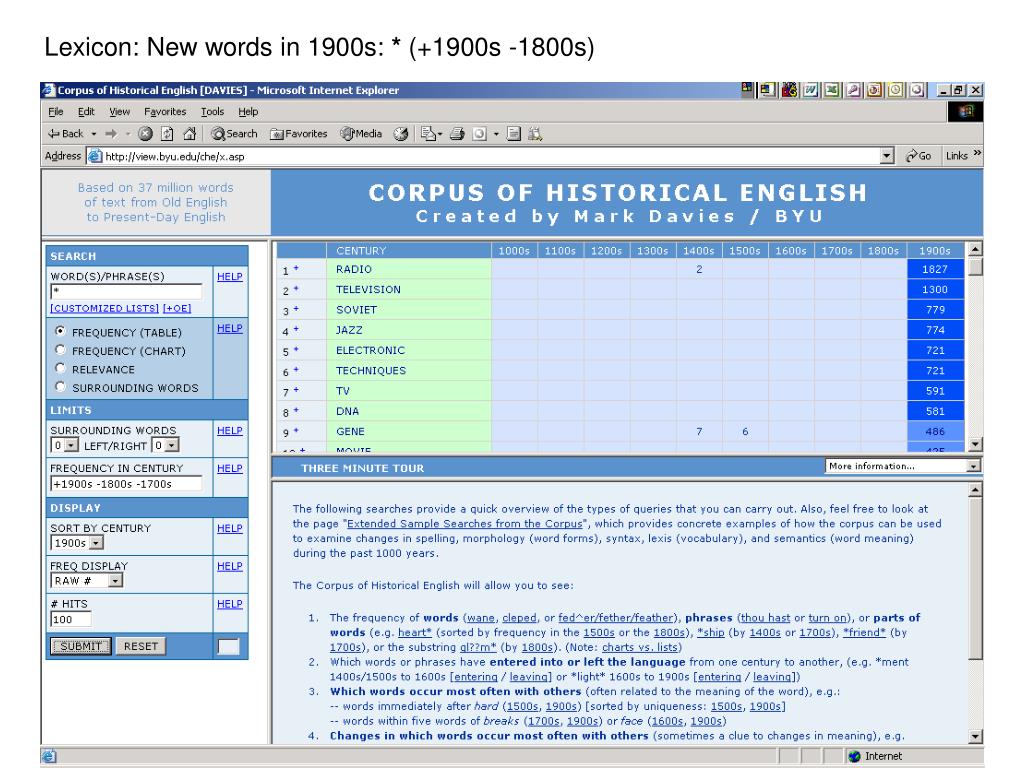
Task: Click the Edit page toolbar icon
Action: tap(479, 134)
